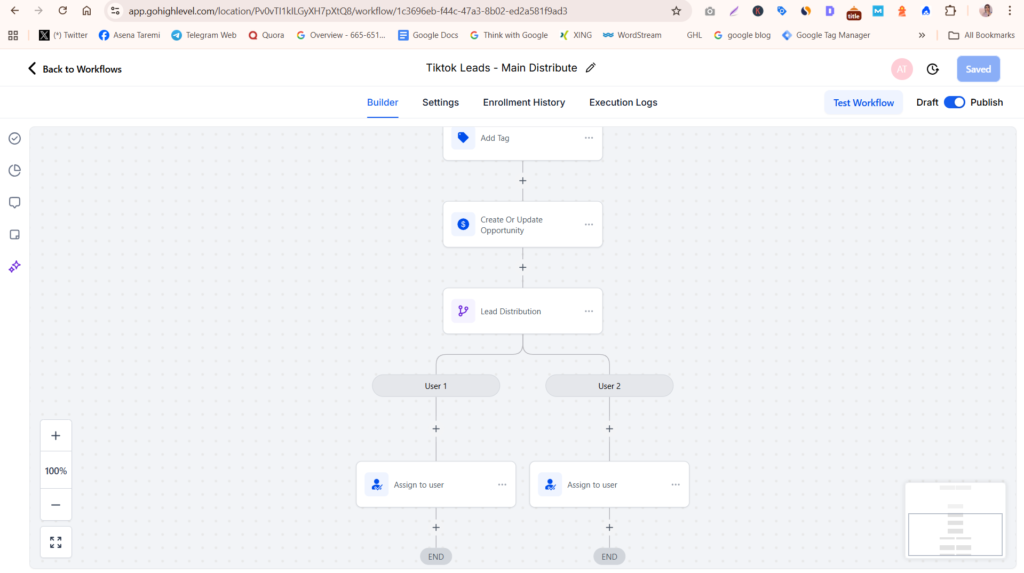Open the sticky note sidebar icon
Viewport: 1024px width, 573px height.
pyautogui.click(x=14, y=235)
